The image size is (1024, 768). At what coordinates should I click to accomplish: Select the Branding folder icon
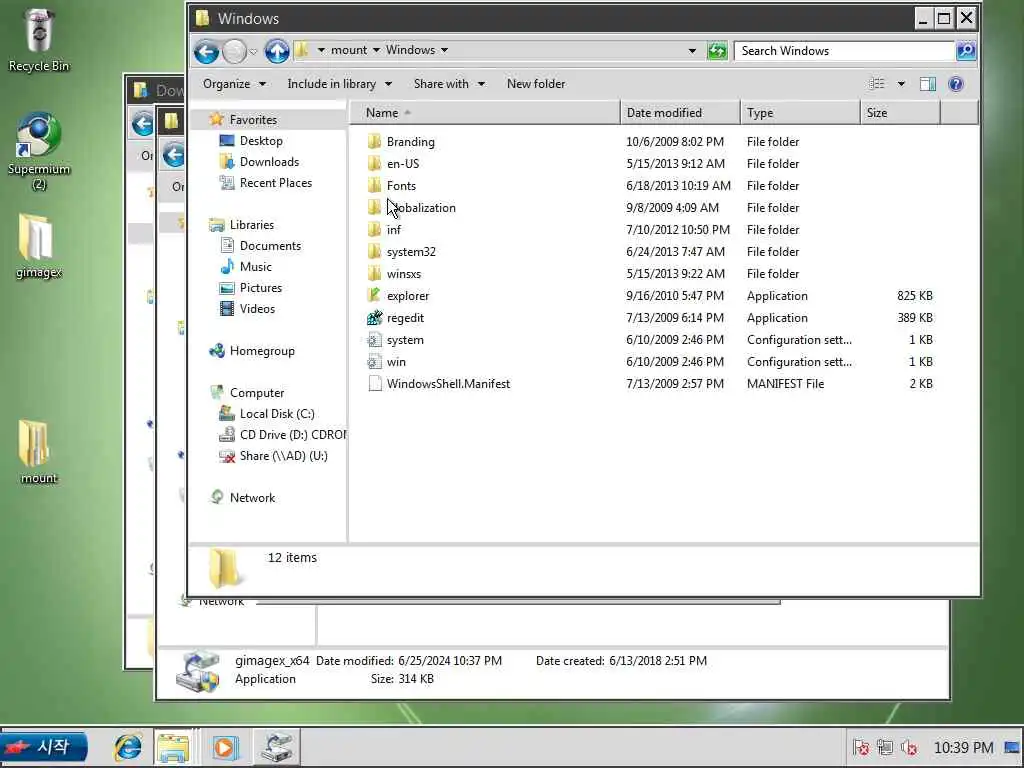(374, 142)
